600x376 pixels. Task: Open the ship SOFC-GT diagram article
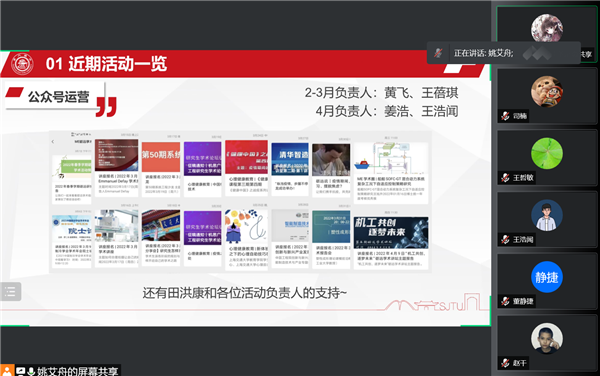(391, 173)
